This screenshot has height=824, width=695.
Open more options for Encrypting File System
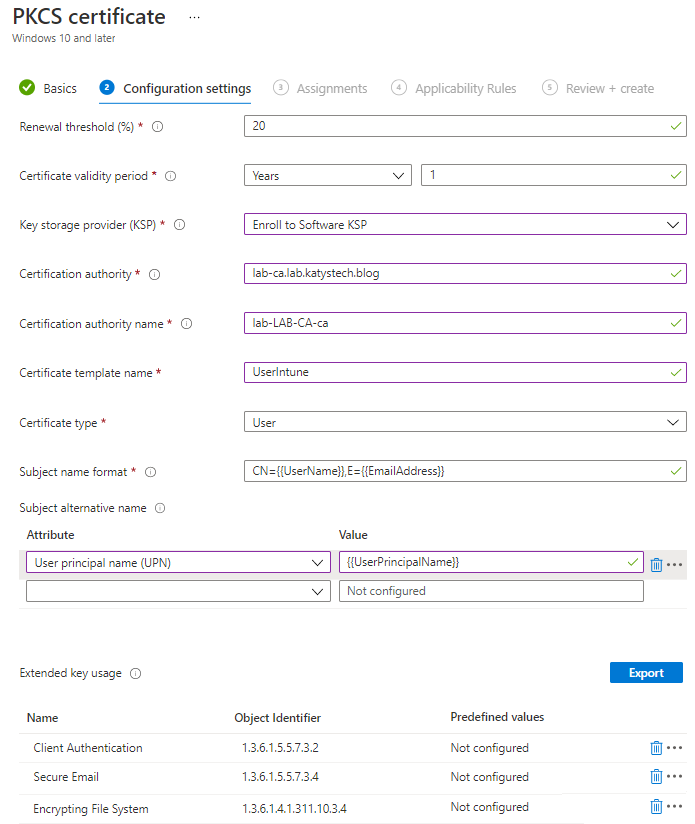click(x=675, y=807)
